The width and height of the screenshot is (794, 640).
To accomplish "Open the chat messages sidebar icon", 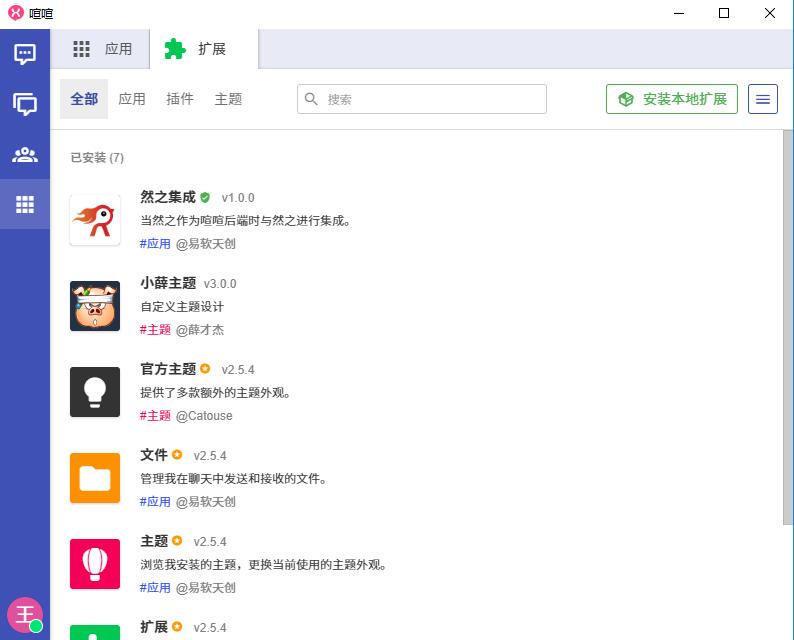I will 25,54.
